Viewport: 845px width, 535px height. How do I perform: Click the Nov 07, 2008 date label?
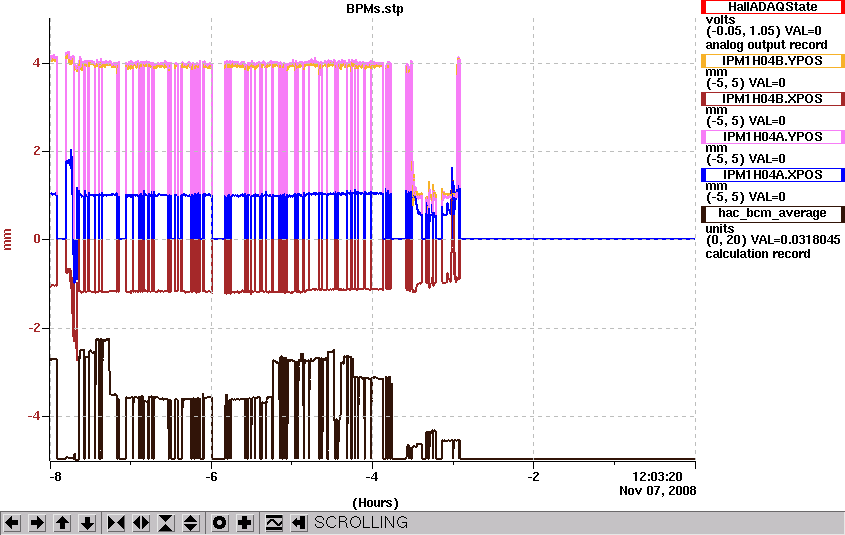(x=657, y=491)
